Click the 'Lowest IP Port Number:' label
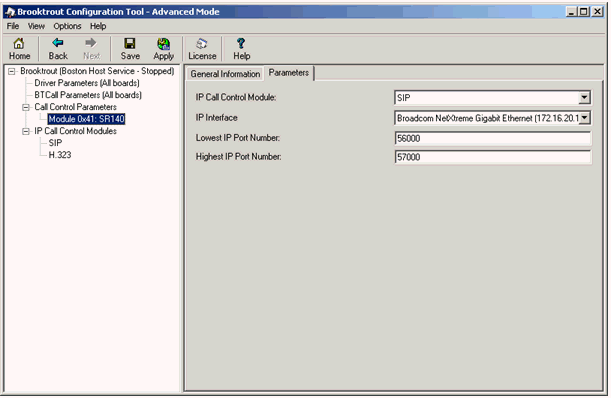Viewport: 611px width, 398px height. [x=238, y=138]
